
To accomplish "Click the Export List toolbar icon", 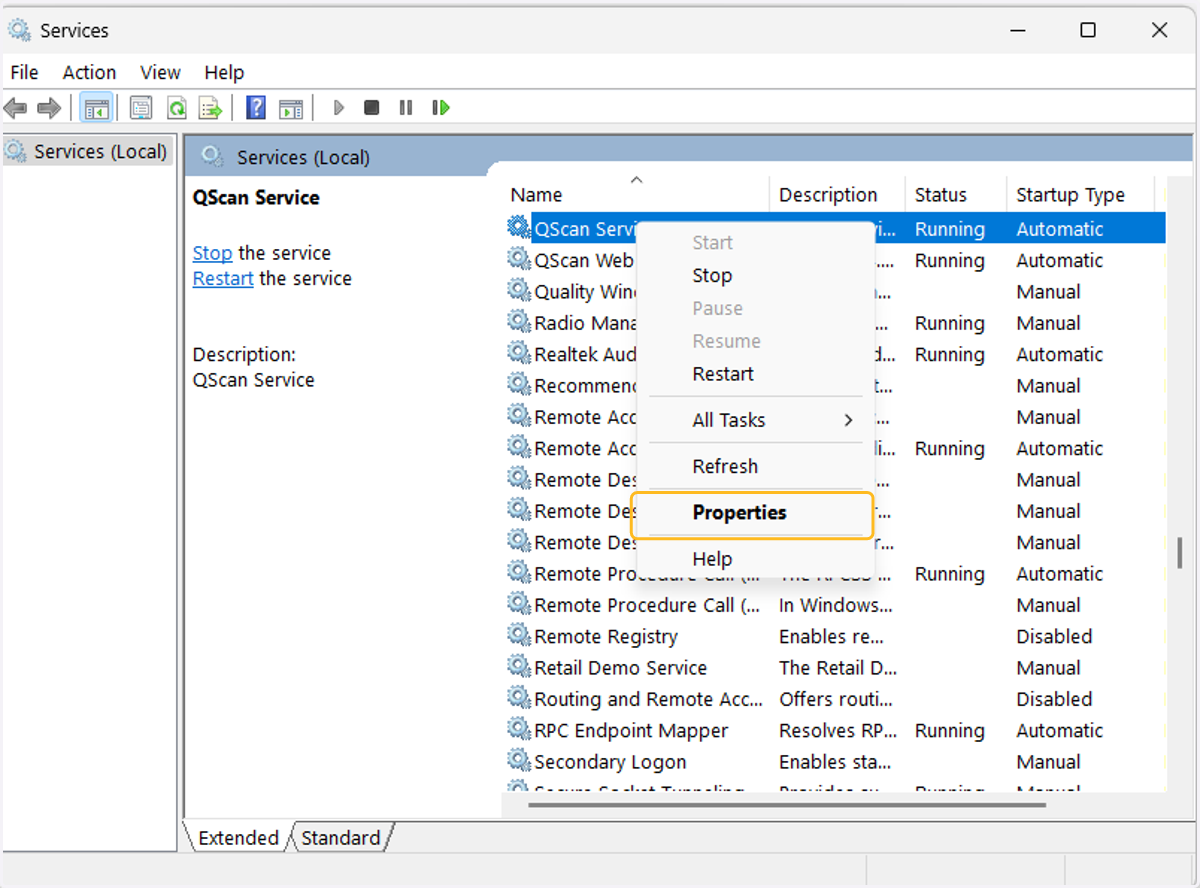I will [x=210, y=107].
